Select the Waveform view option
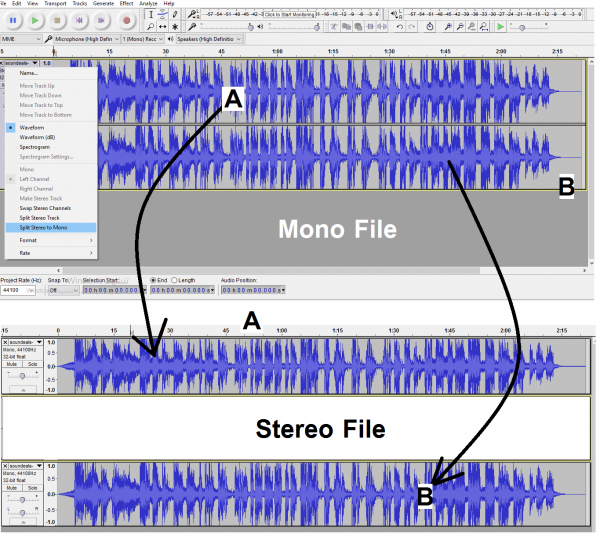Screen dimensions: 600x538 click(x=35, y=129)
